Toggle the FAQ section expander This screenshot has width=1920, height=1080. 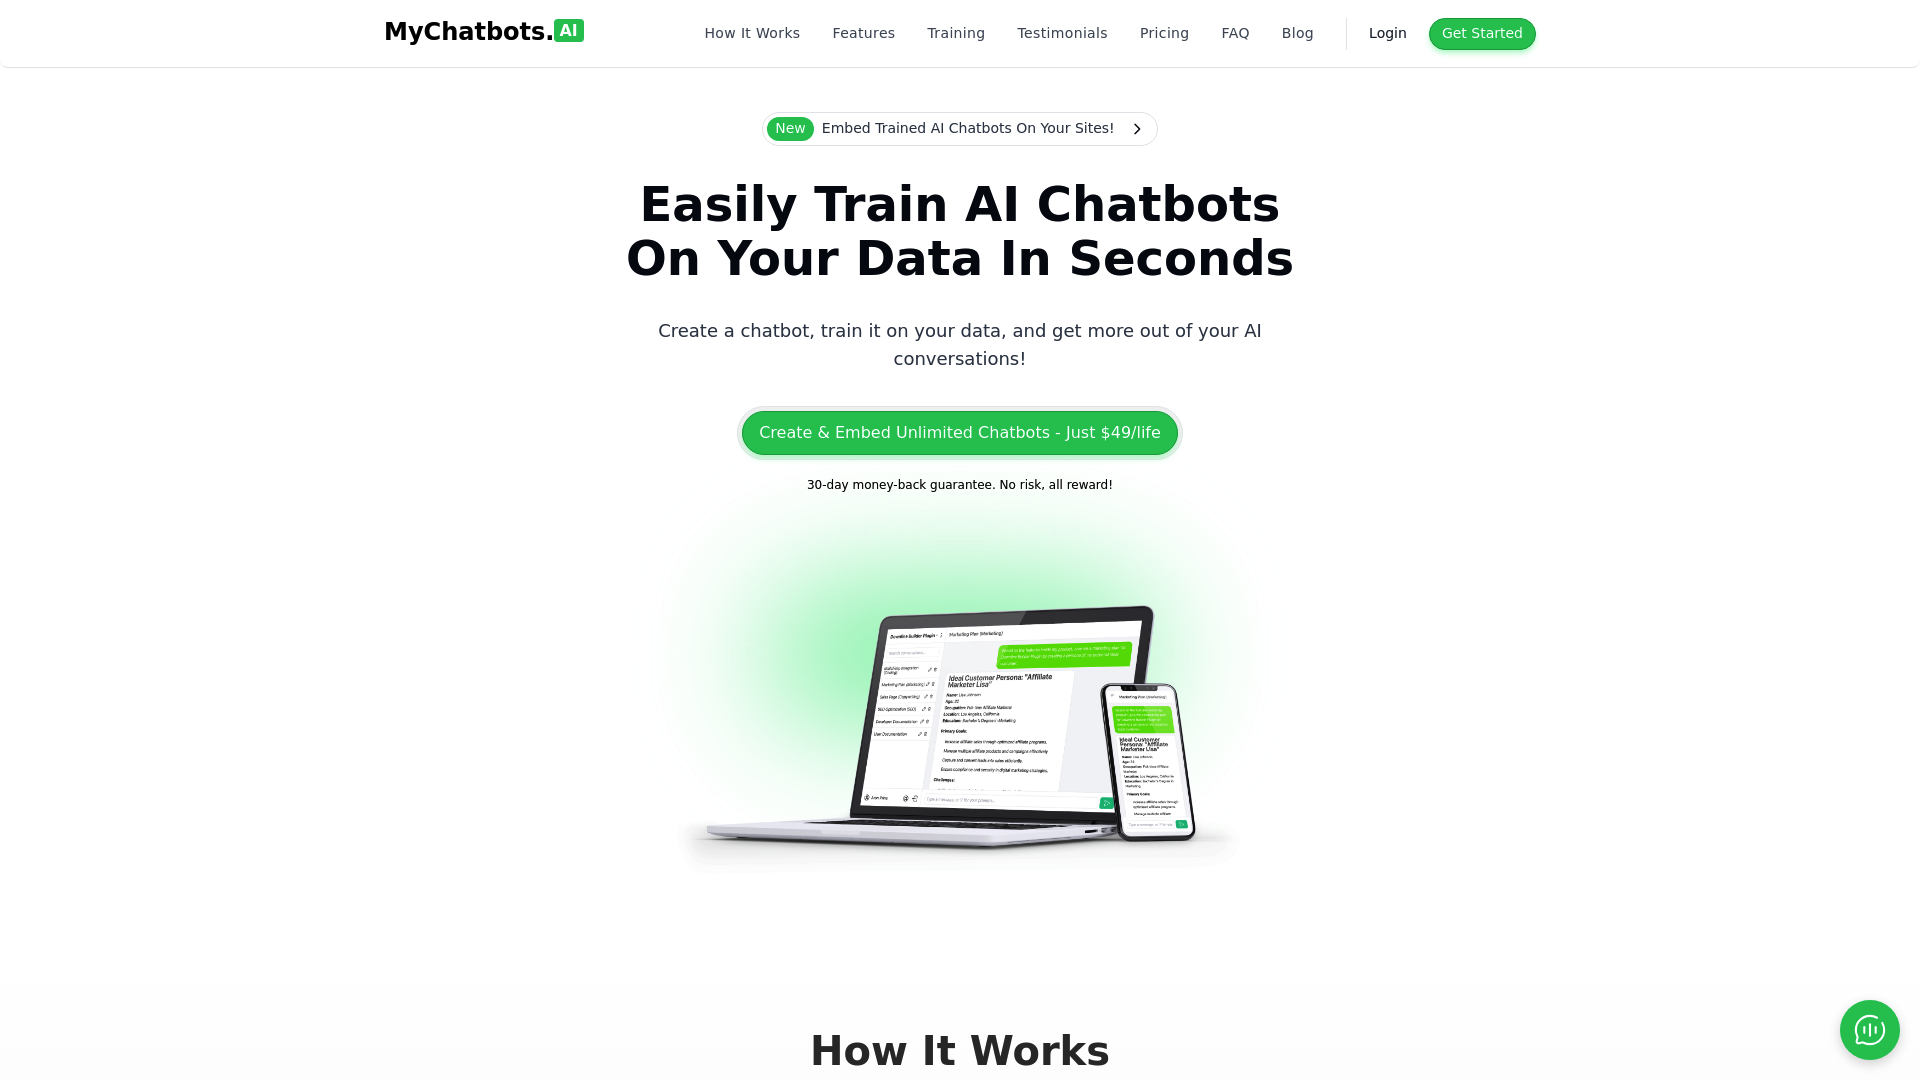[x=1234, y=33]
